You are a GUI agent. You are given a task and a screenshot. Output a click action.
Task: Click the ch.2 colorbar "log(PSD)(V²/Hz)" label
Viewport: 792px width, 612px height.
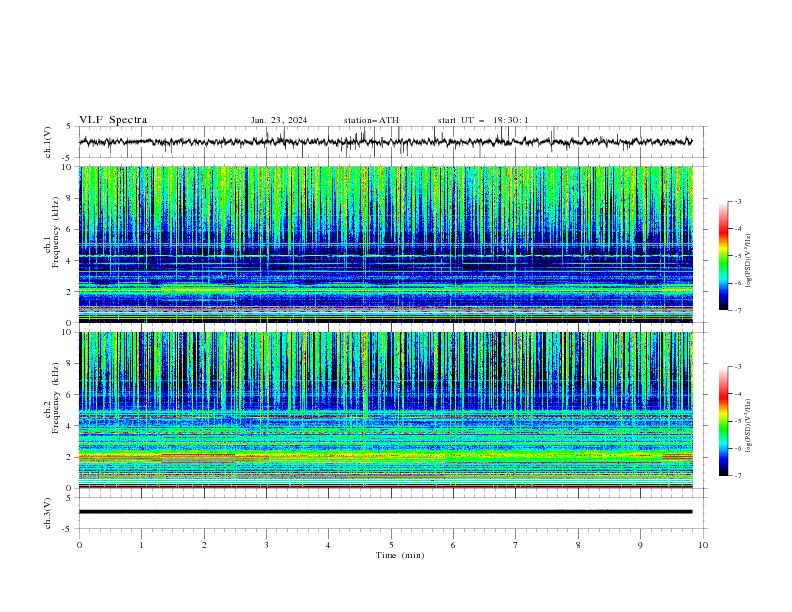coord(749,426)
